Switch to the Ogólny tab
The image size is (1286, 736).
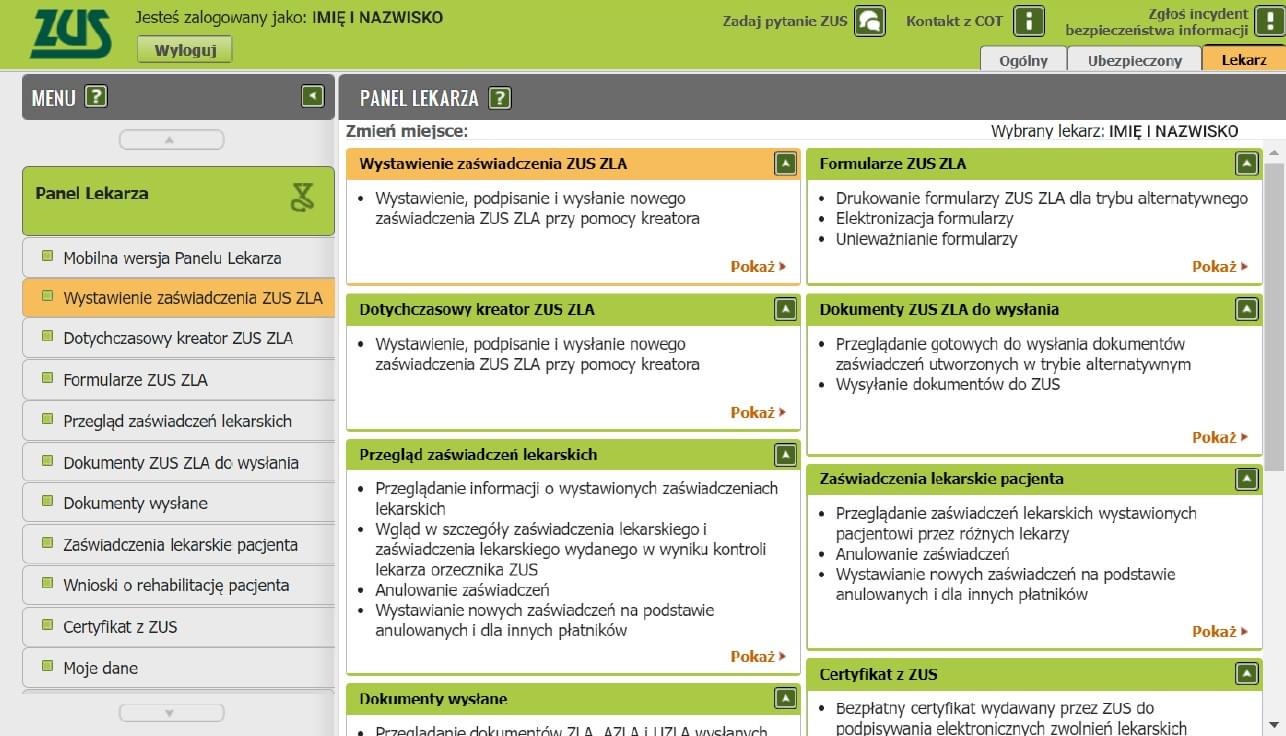(1024, 59)
